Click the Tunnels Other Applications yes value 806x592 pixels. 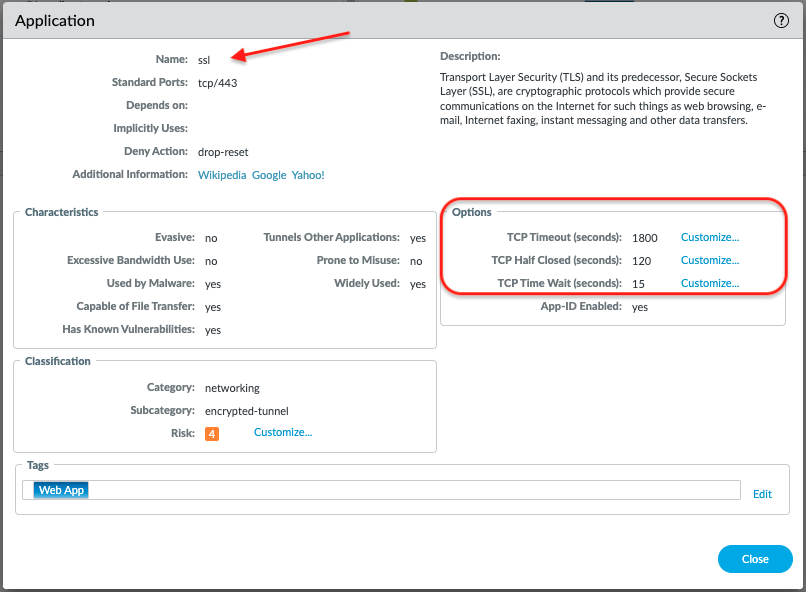click(418, 238)
